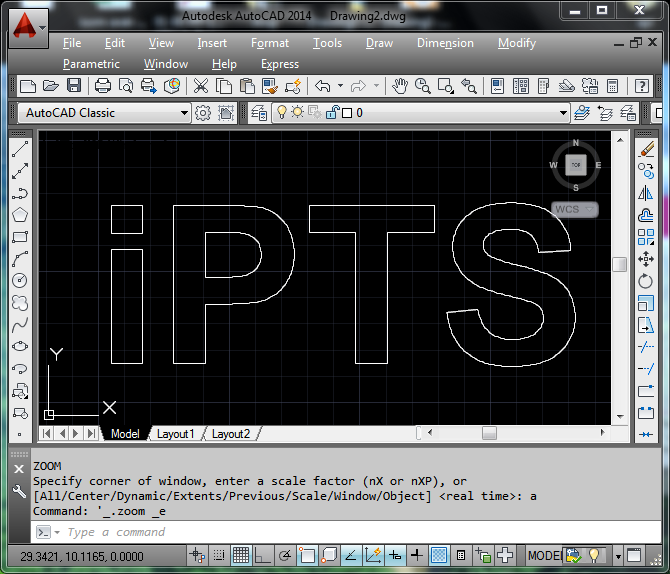Select the Line tool in Draw toolbar
The height and width of the screenshot is (574, 670).
coord(20,149)
